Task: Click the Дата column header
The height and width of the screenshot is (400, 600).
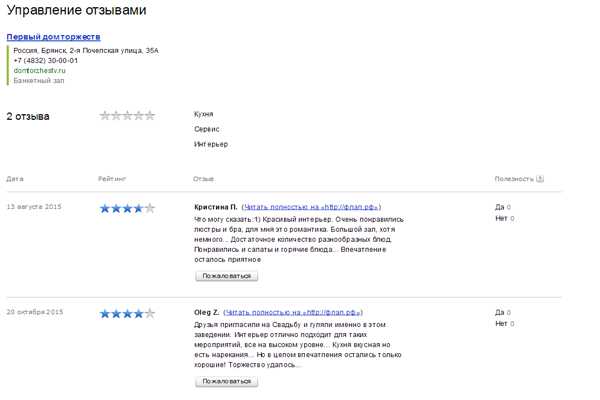Action: [15, 179]
